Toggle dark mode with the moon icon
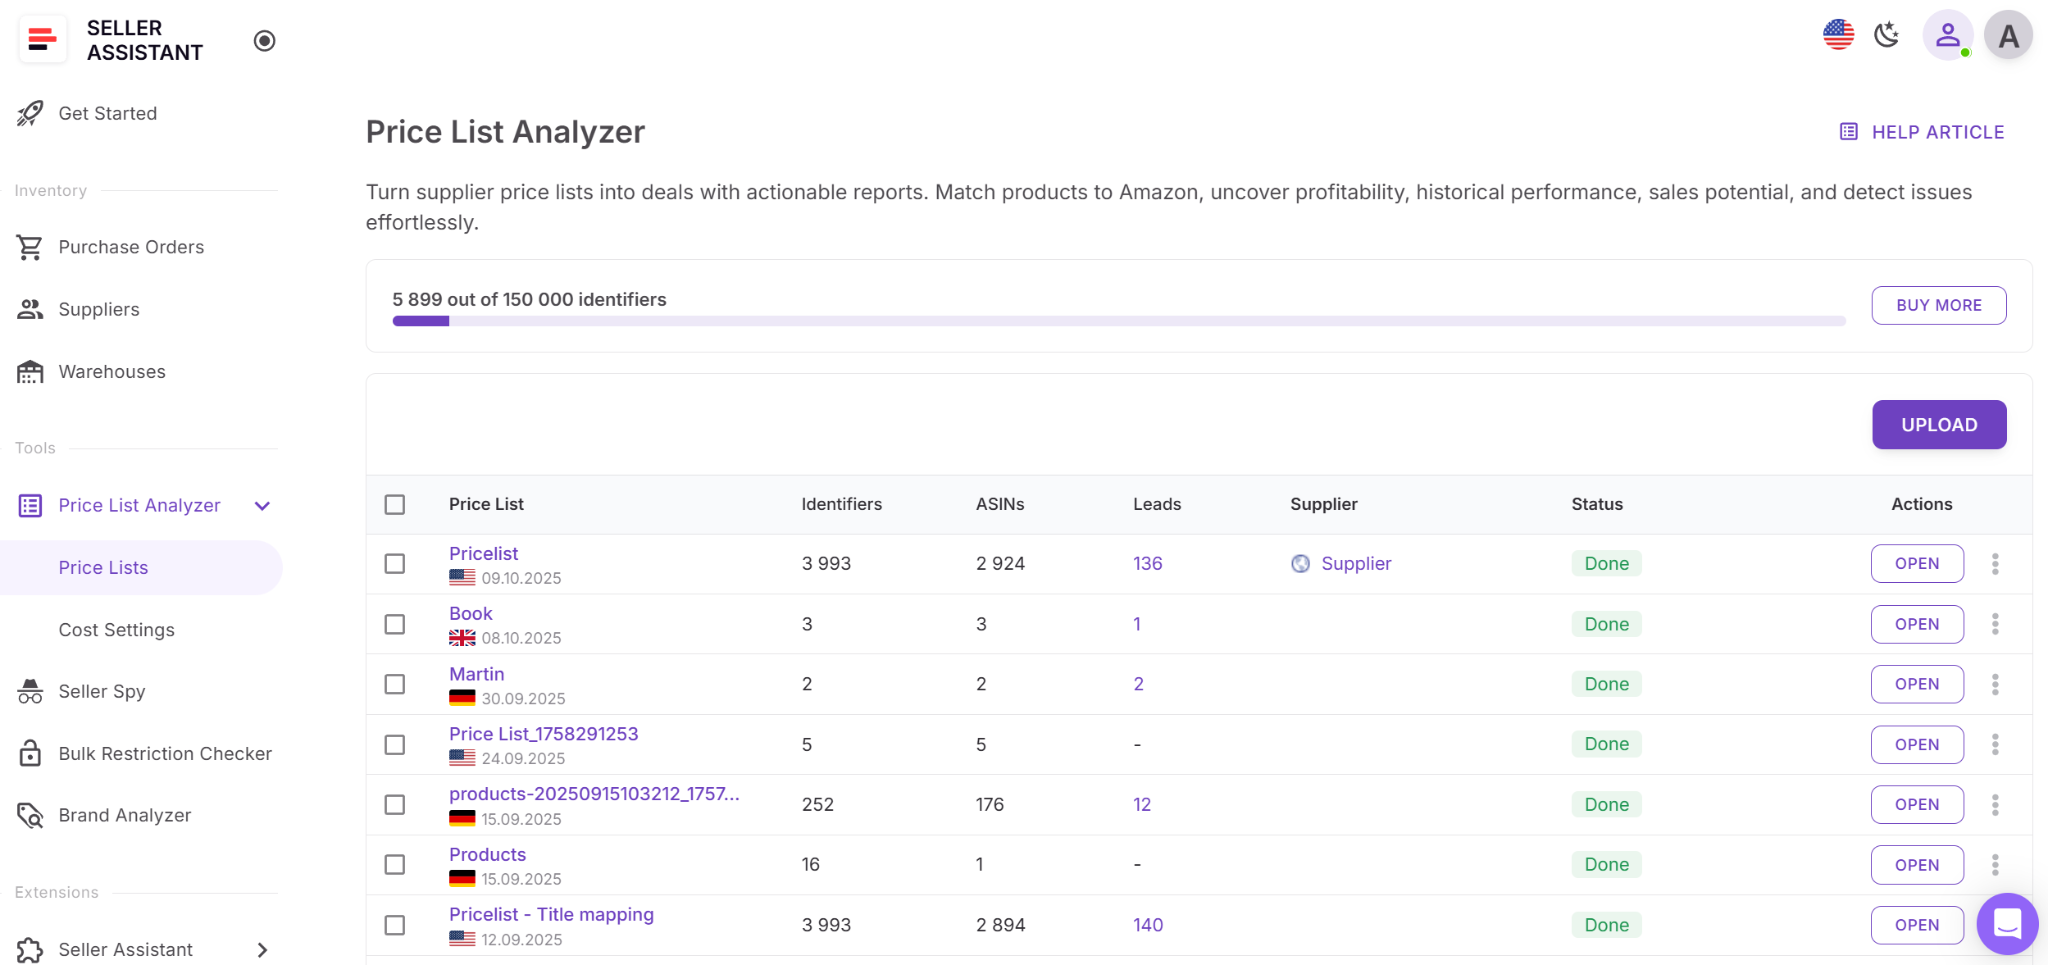The image size is (2048, 965). pyautogui.click(x=1887, y=34)
